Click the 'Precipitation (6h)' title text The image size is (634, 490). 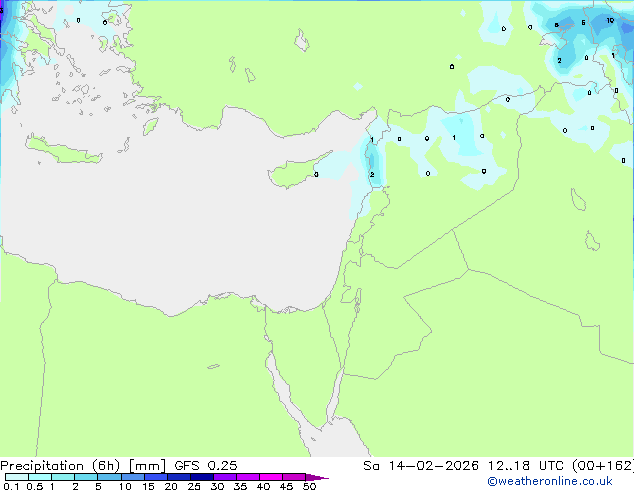pos(60,466)
